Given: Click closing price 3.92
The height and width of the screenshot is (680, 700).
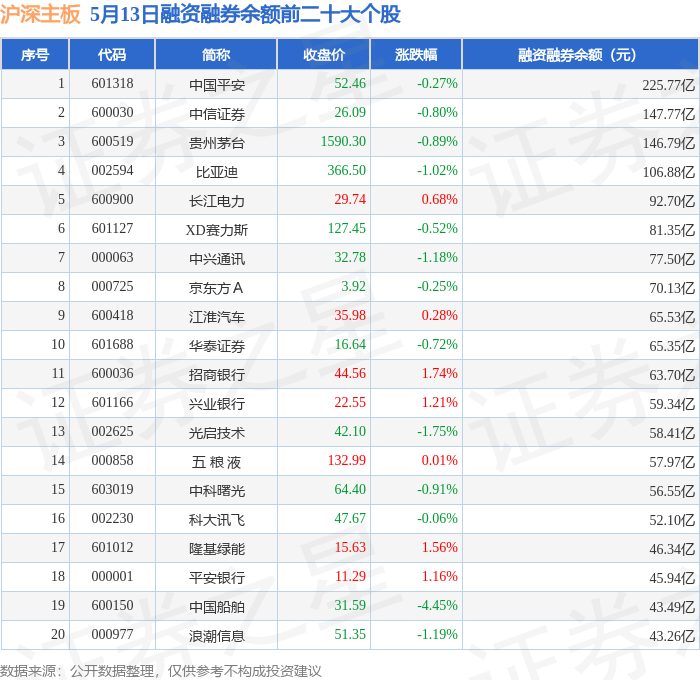Looking at the screenshot, I should tap(354, 287).
